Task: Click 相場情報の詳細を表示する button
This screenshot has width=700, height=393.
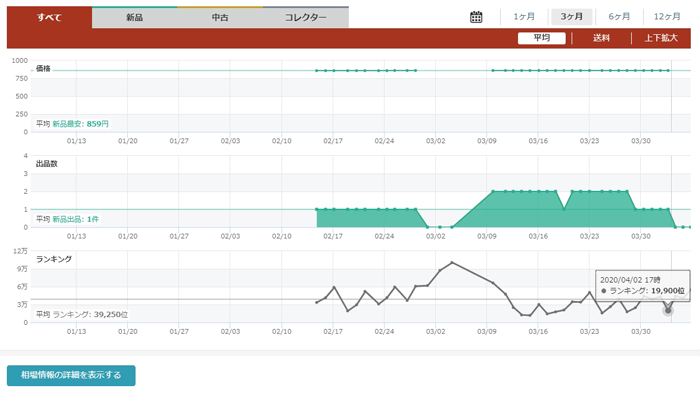Action: coord(71,375)
